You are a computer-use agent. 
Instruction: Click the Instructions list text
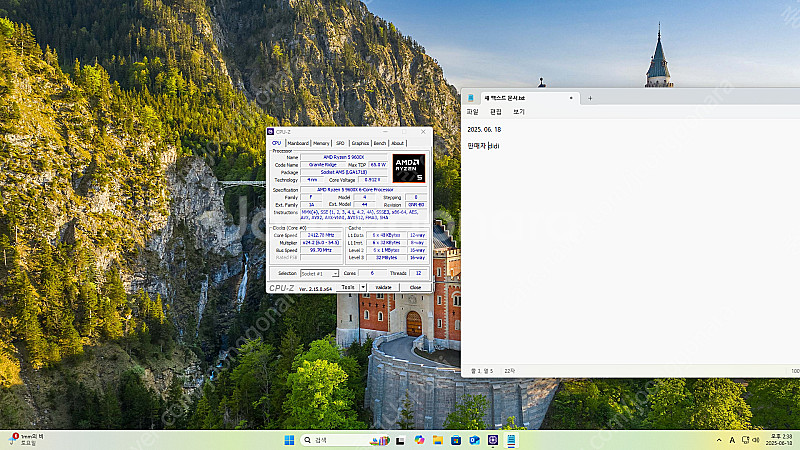click(364, 215)
